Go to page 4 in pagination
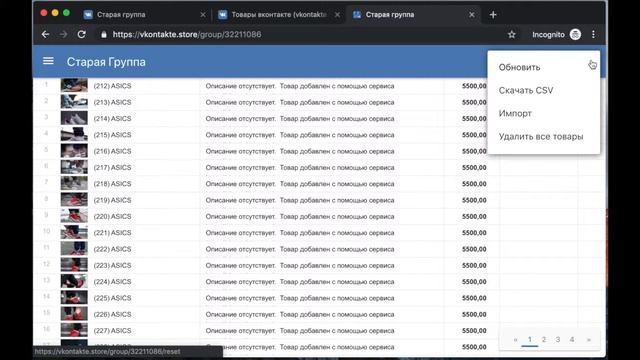Image resolution: width=640 pixels, height=360 pixels. [x=572, y=340]
